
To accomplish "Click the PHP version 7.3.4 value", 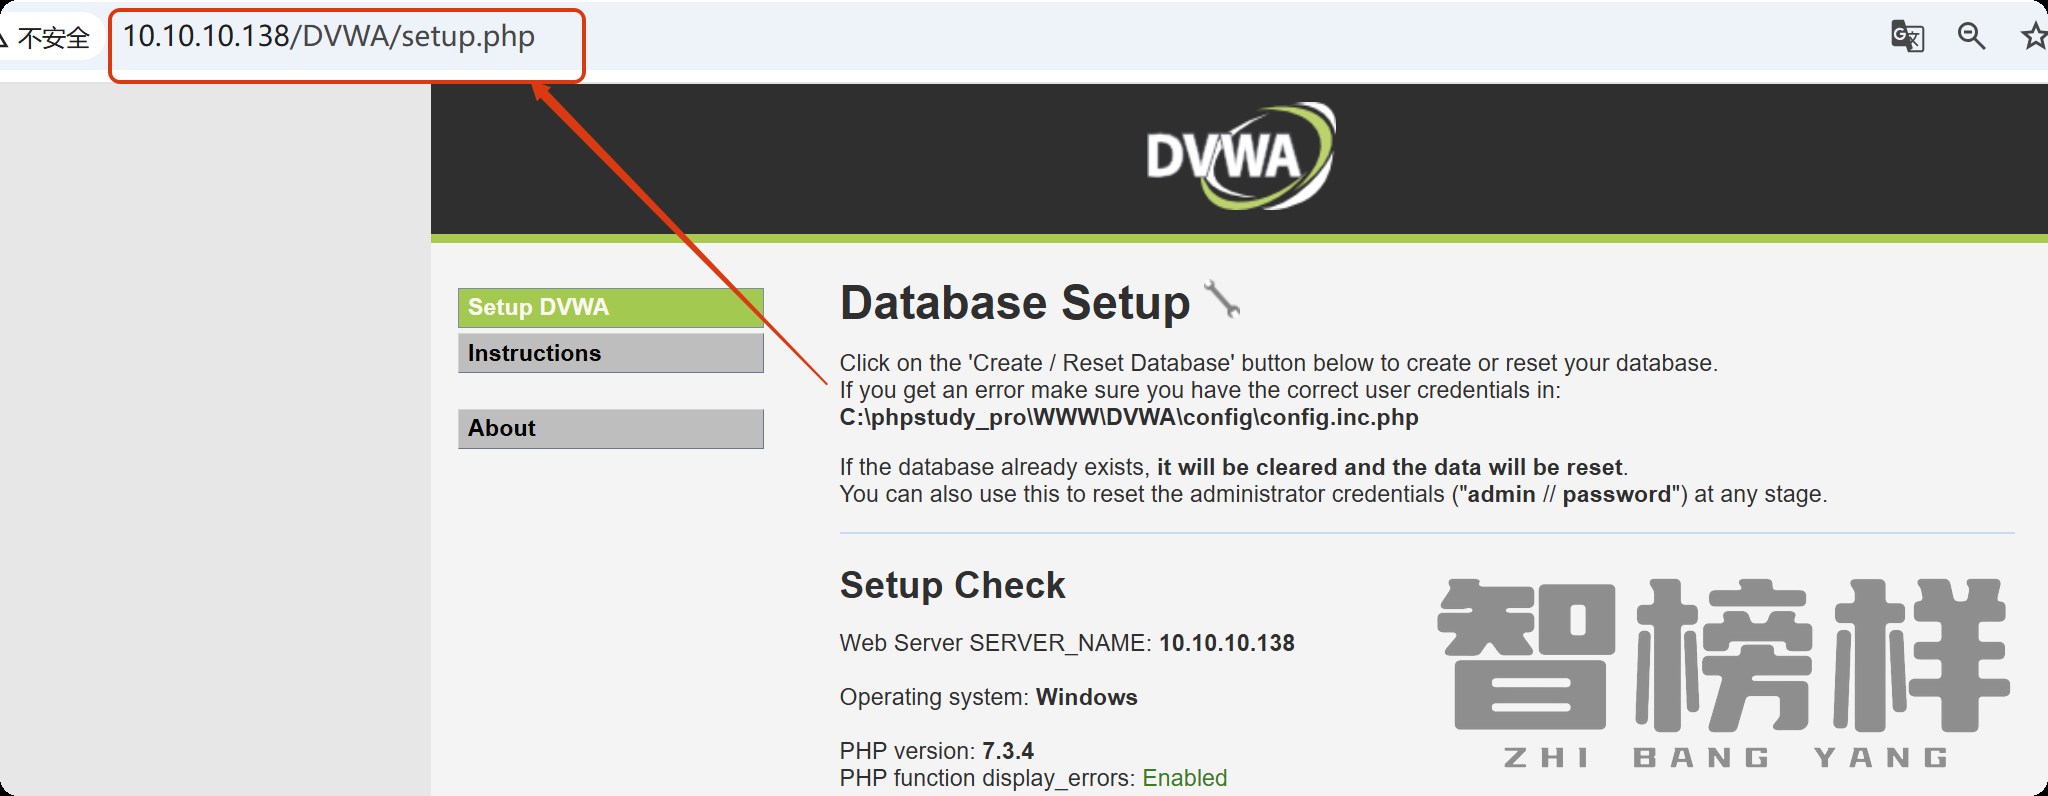I will pos(1008,751).
